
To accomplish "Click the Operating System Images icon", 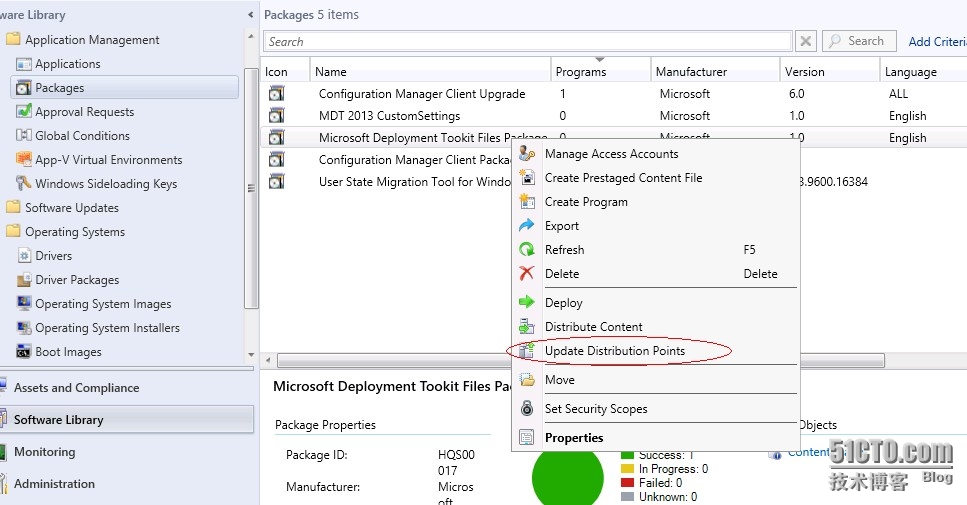I will [x=23, y=303].
